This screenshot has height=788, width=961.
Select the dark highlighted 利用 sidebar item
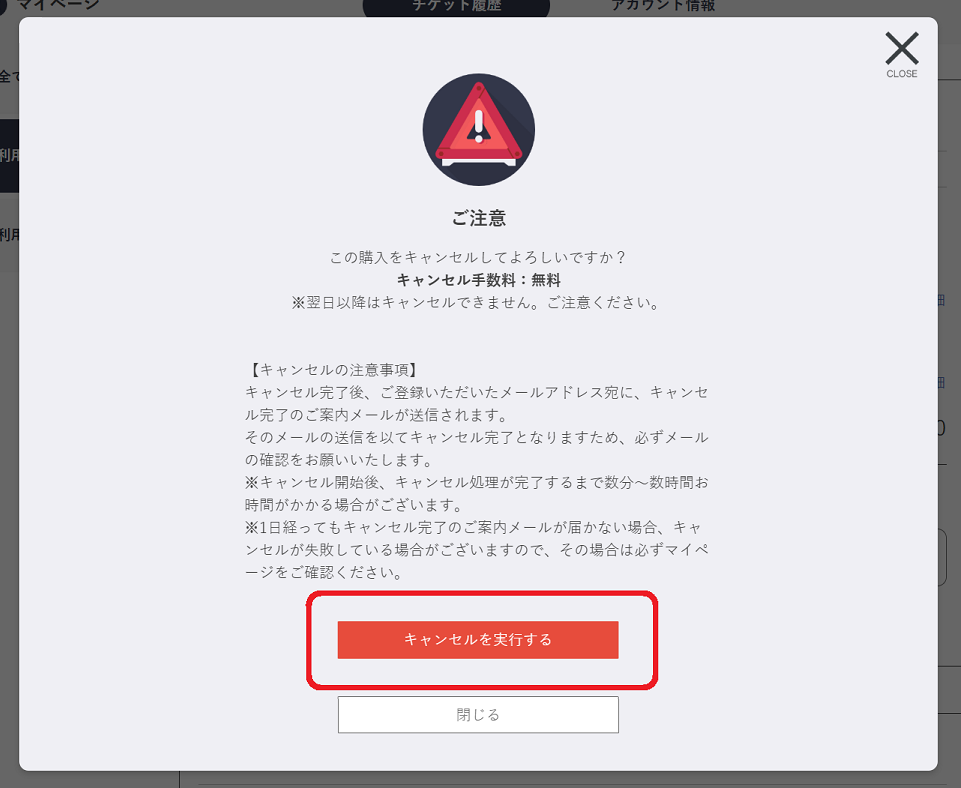9,156
